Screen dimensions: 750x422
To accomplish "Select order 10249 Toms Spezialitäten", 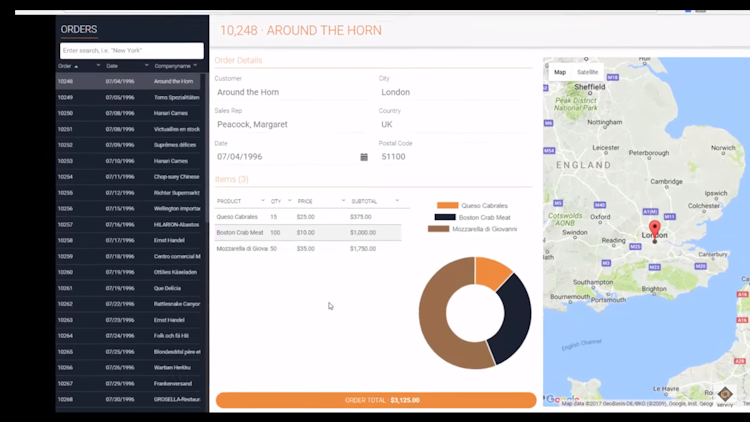I will click(129, 98).
